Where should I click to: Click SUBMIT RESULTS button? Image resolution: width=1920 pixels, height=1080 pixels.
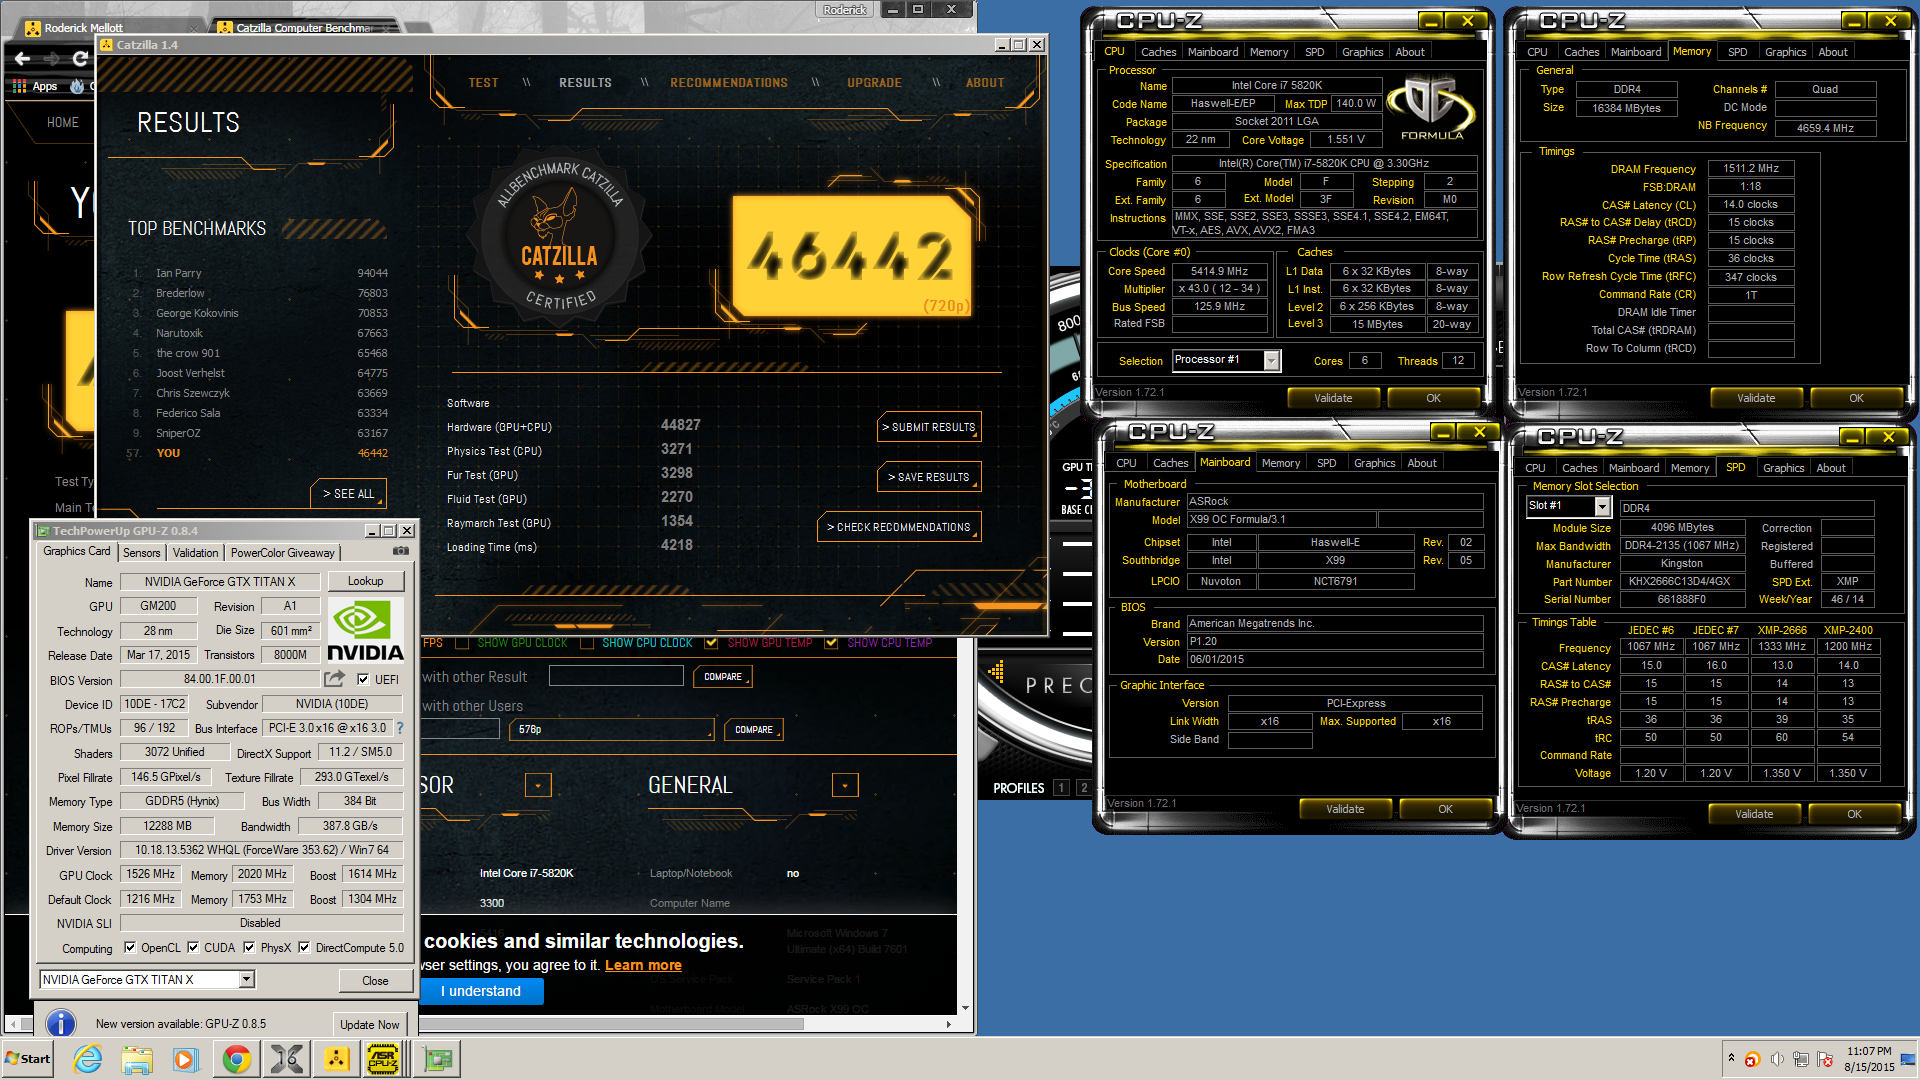(929, 427)
